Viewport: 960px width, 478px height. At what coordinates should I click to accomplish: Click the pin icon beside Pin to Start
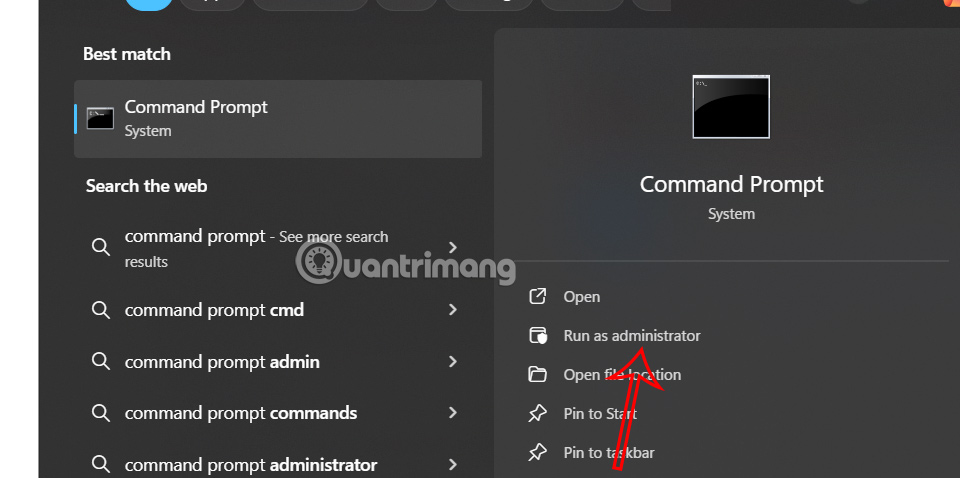pyautogui.click(x=538, y=413)
